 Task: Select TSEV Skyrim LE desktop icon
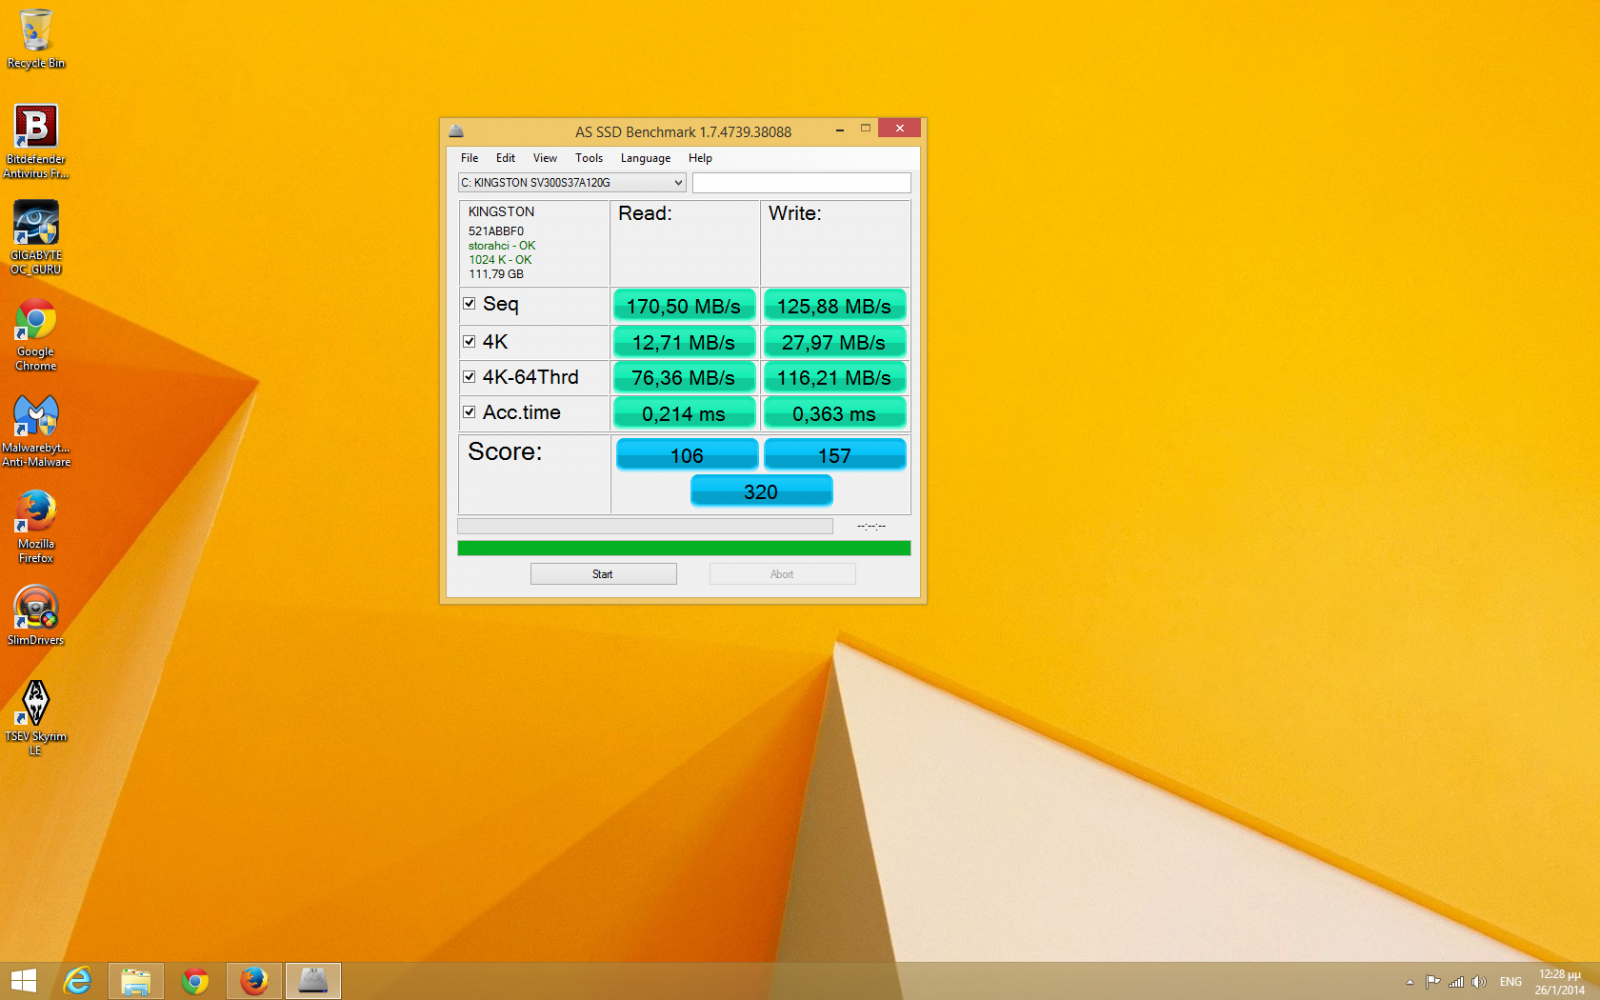(36, 718)
